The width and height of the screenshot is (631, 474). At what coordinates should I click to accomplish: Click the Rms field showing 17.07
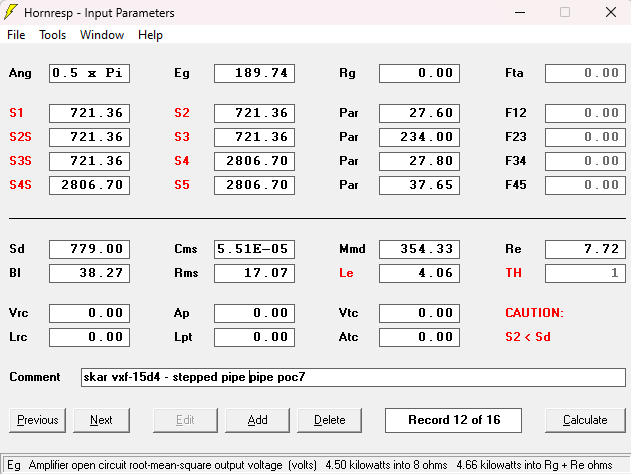(254, 273)
